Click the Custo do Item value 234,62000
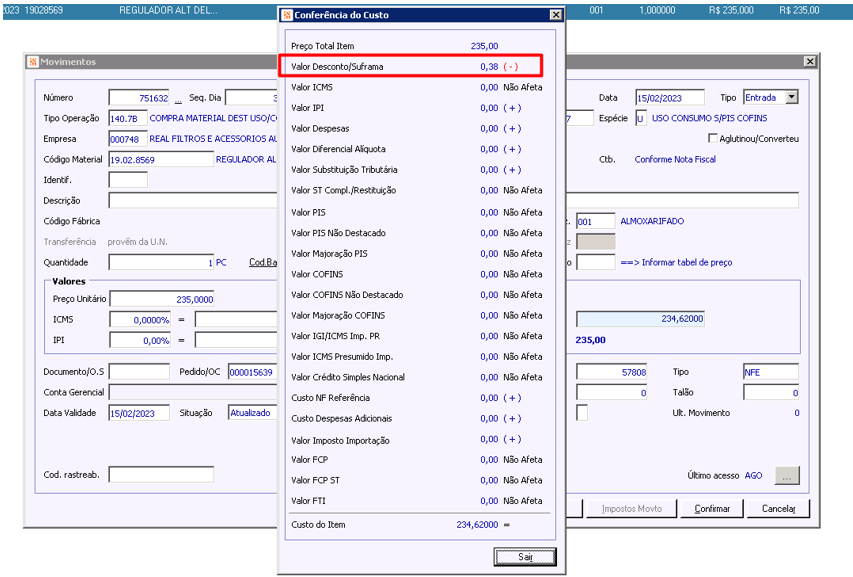 click(x=477, y=524)
